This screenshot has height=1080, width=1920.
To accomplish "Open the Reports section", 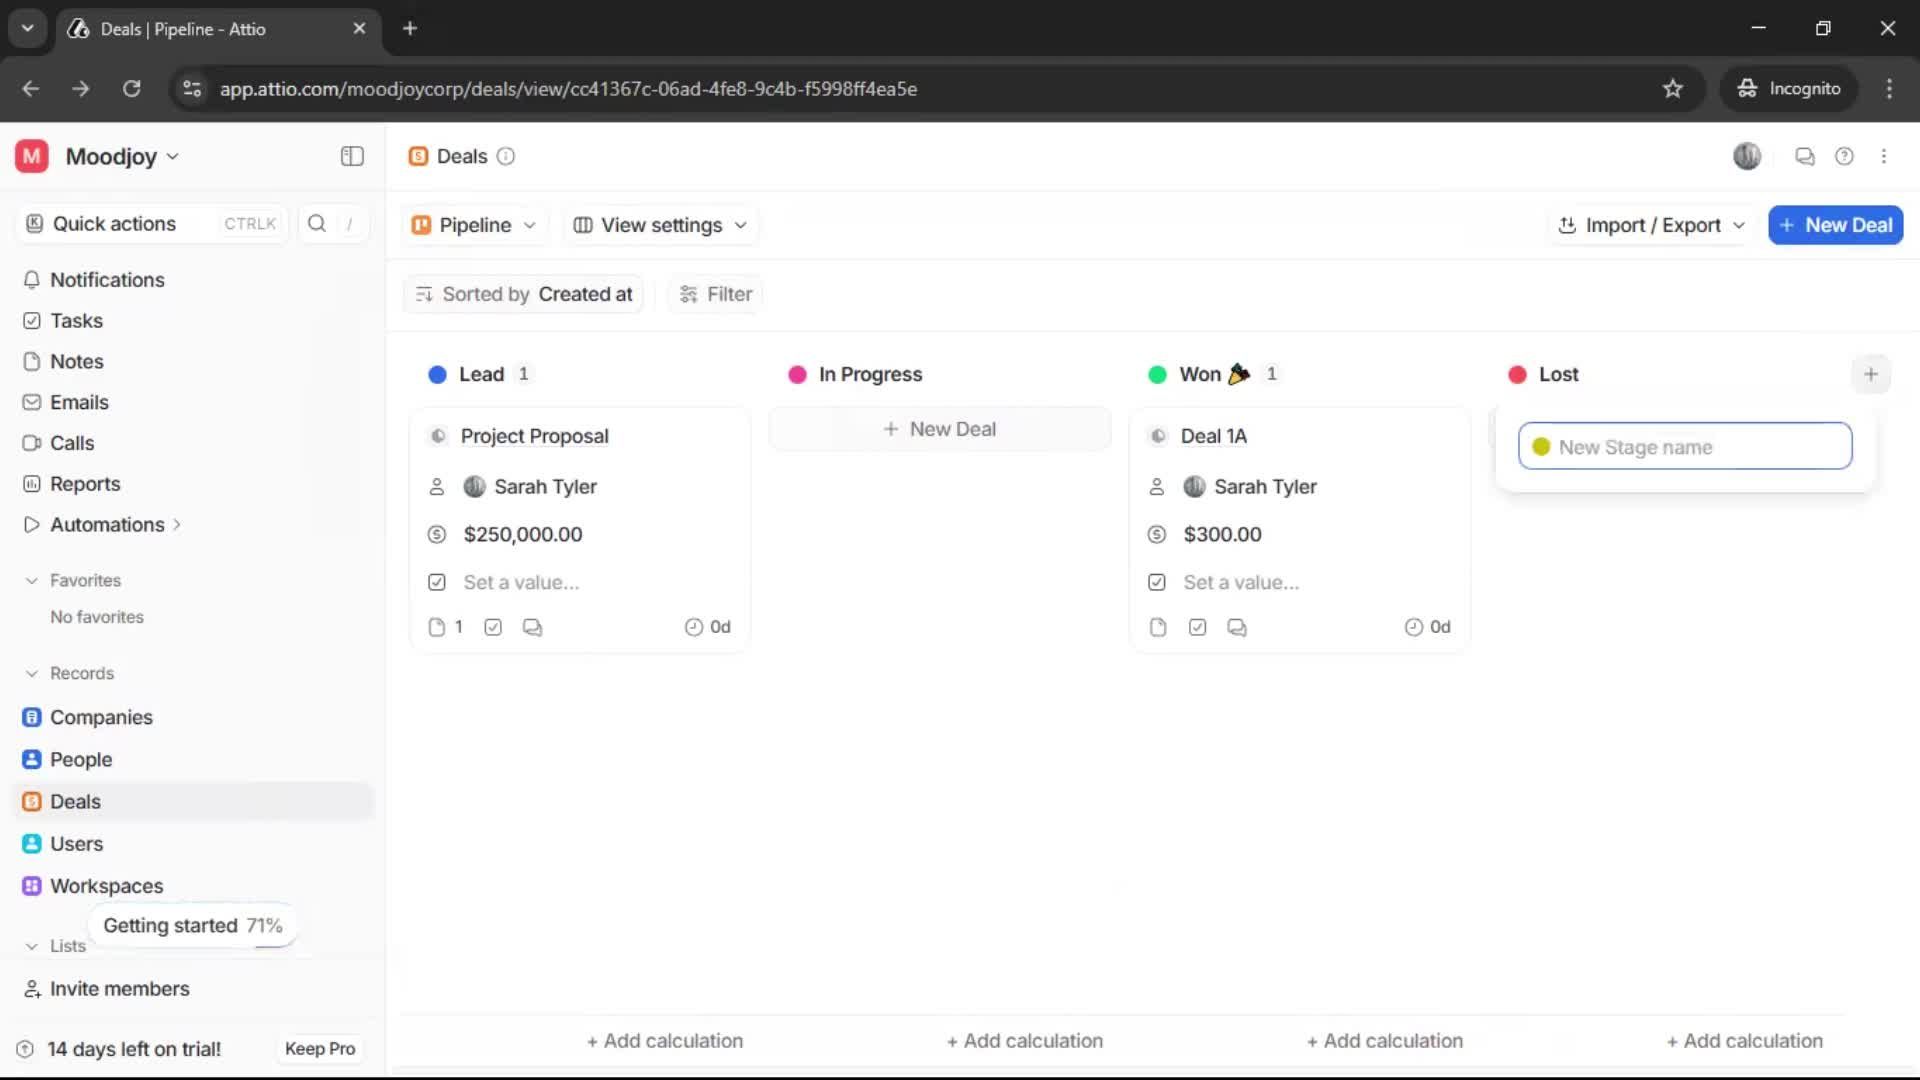I will 84,483.
